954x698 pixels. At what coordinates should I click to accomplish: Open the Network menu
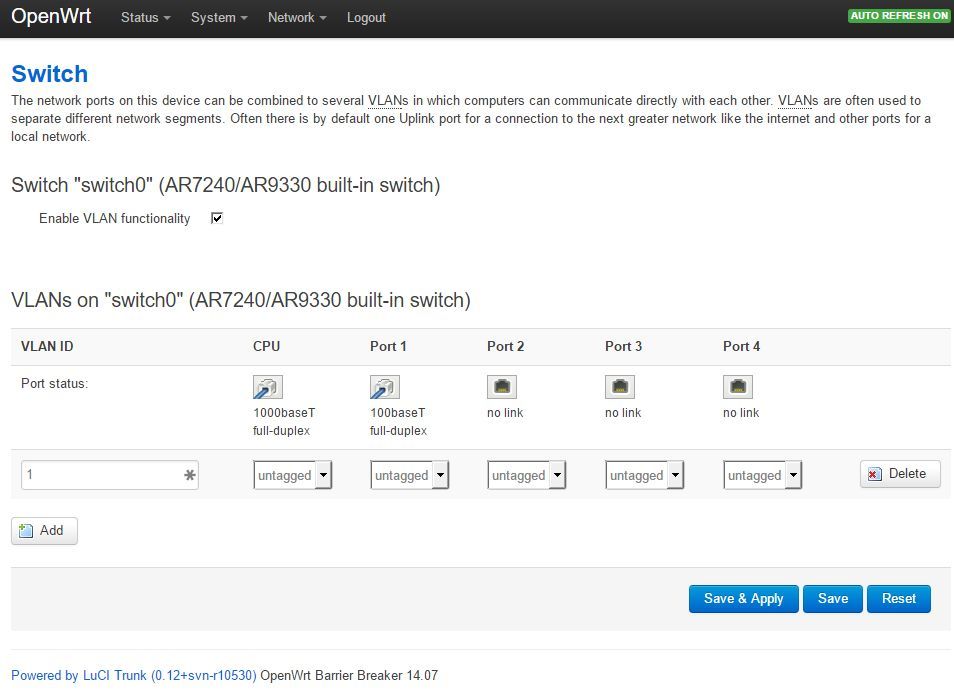tap(297, 18)
